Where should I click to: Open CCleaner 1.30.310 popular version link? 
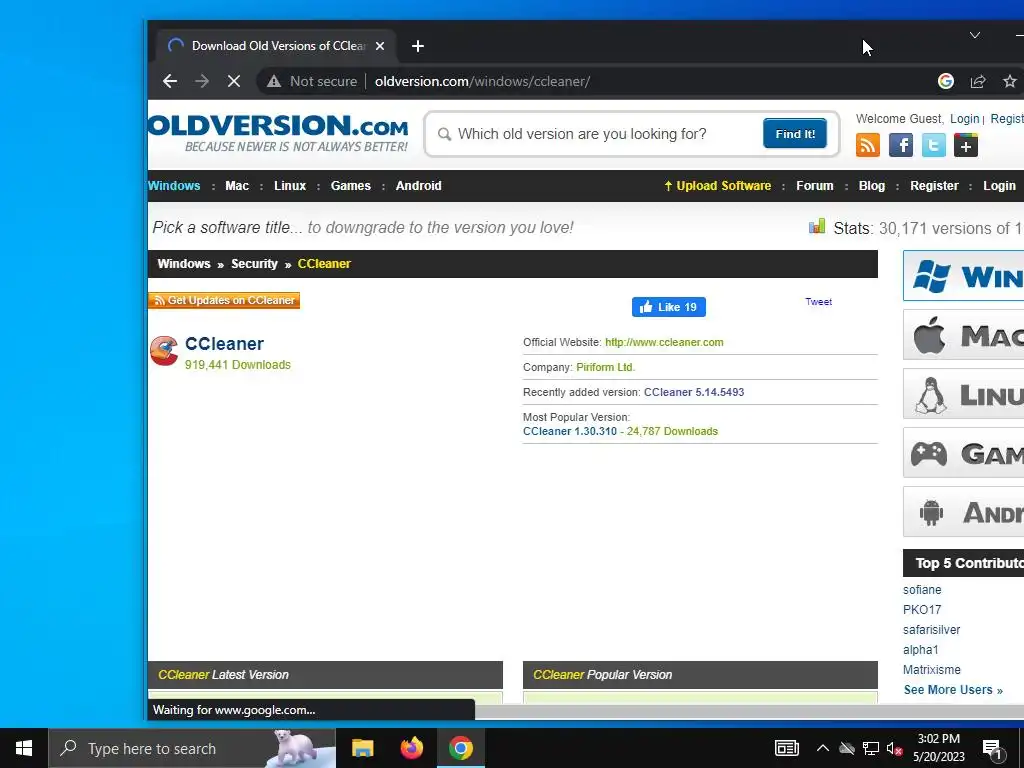click(569, 431)
